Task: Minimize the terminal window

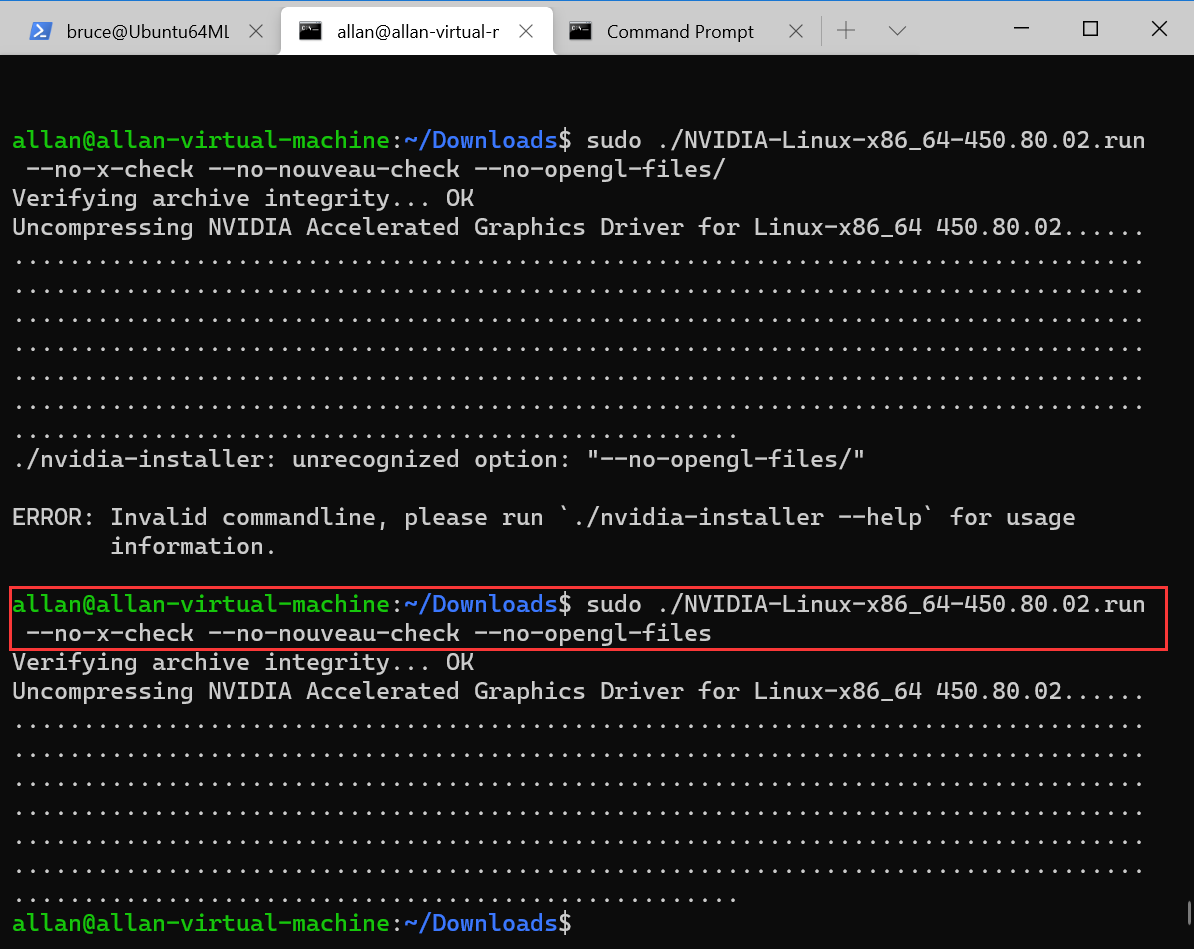Action: (x=1022, y=29)
